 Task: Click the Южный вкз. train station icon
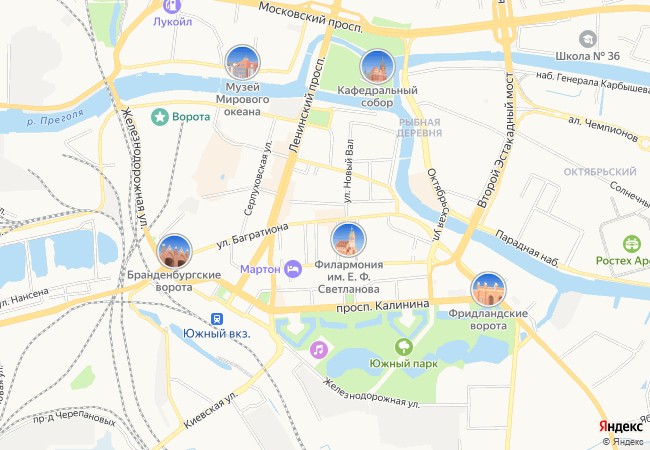pos(216,319)
